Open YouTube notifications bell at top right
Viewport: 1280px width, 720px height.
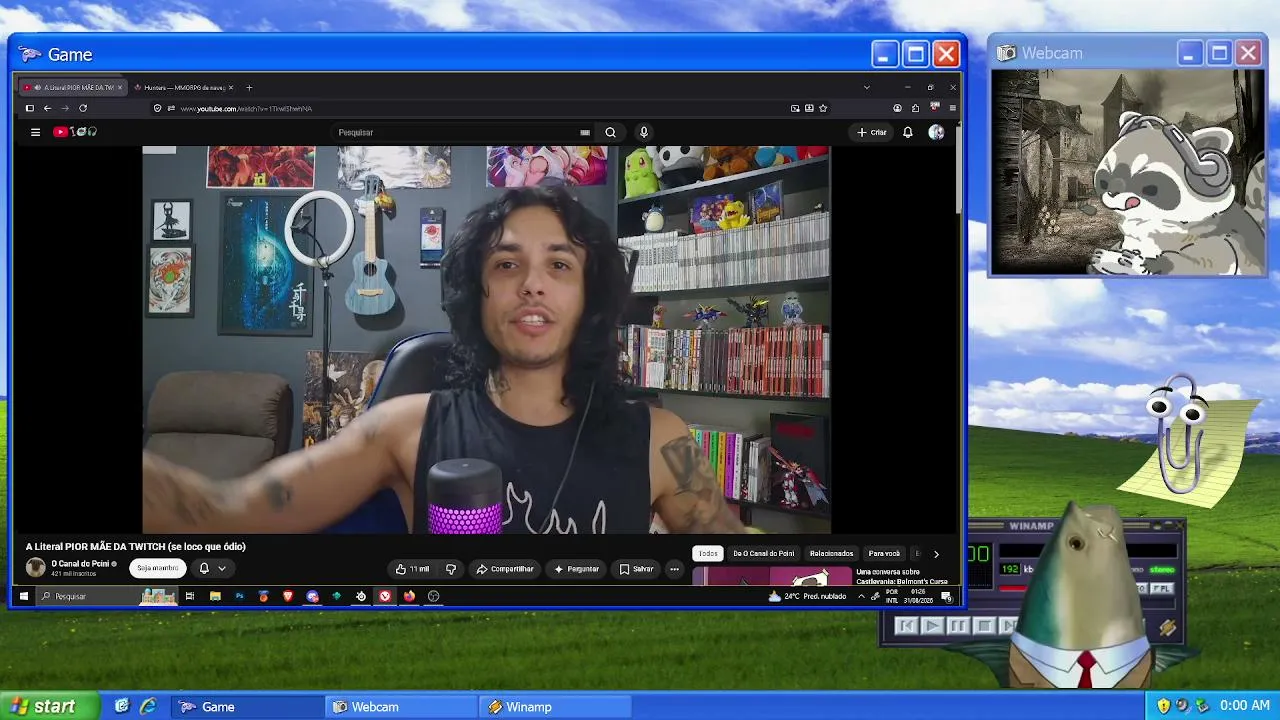coord(908,132)
